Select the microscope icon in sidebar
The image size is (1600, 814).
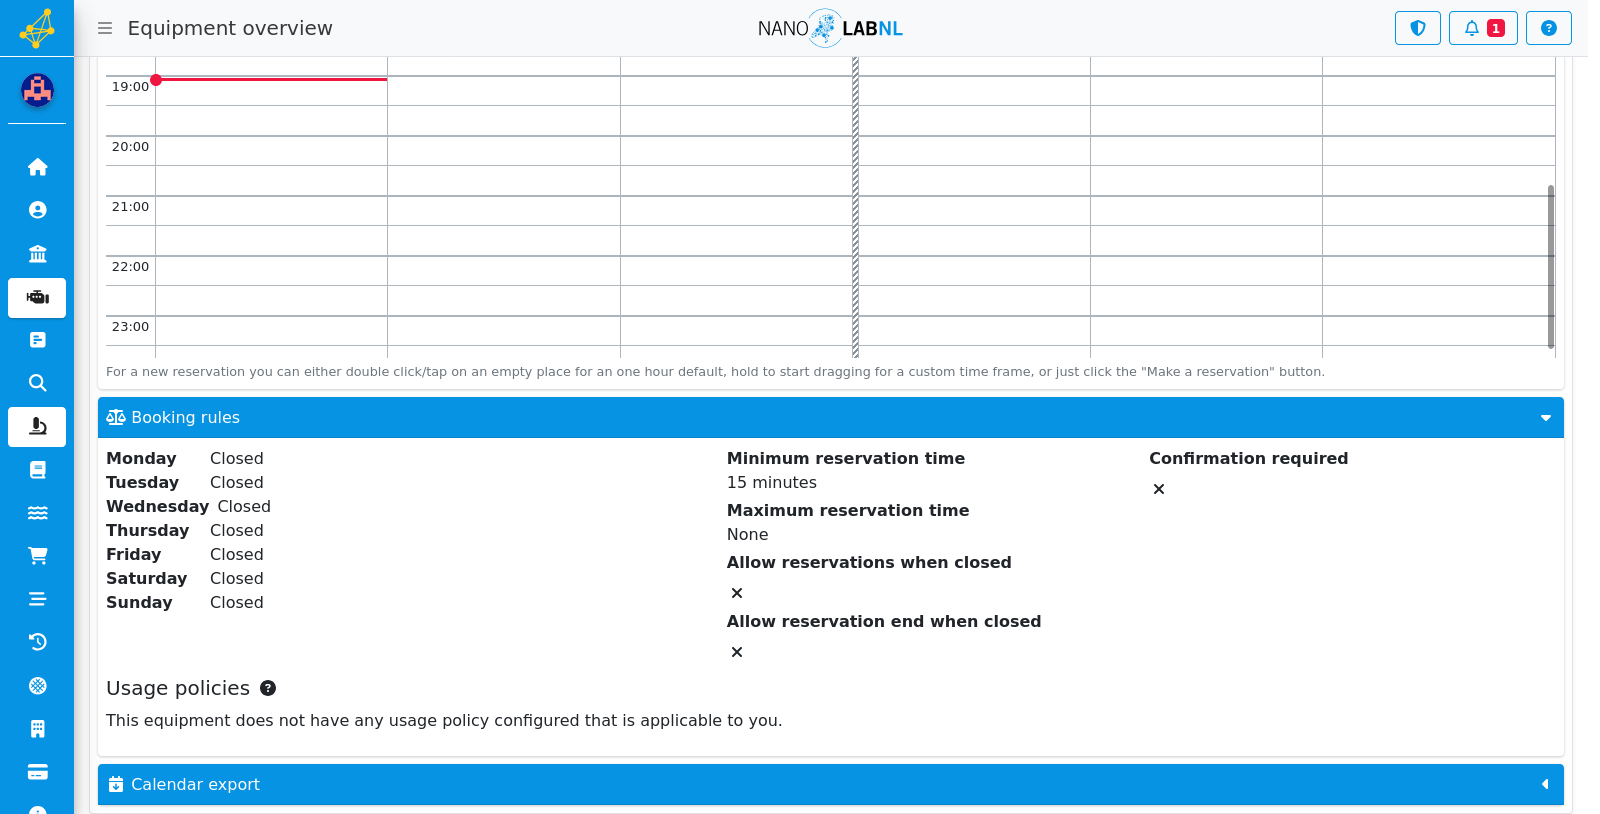point(37,427)
